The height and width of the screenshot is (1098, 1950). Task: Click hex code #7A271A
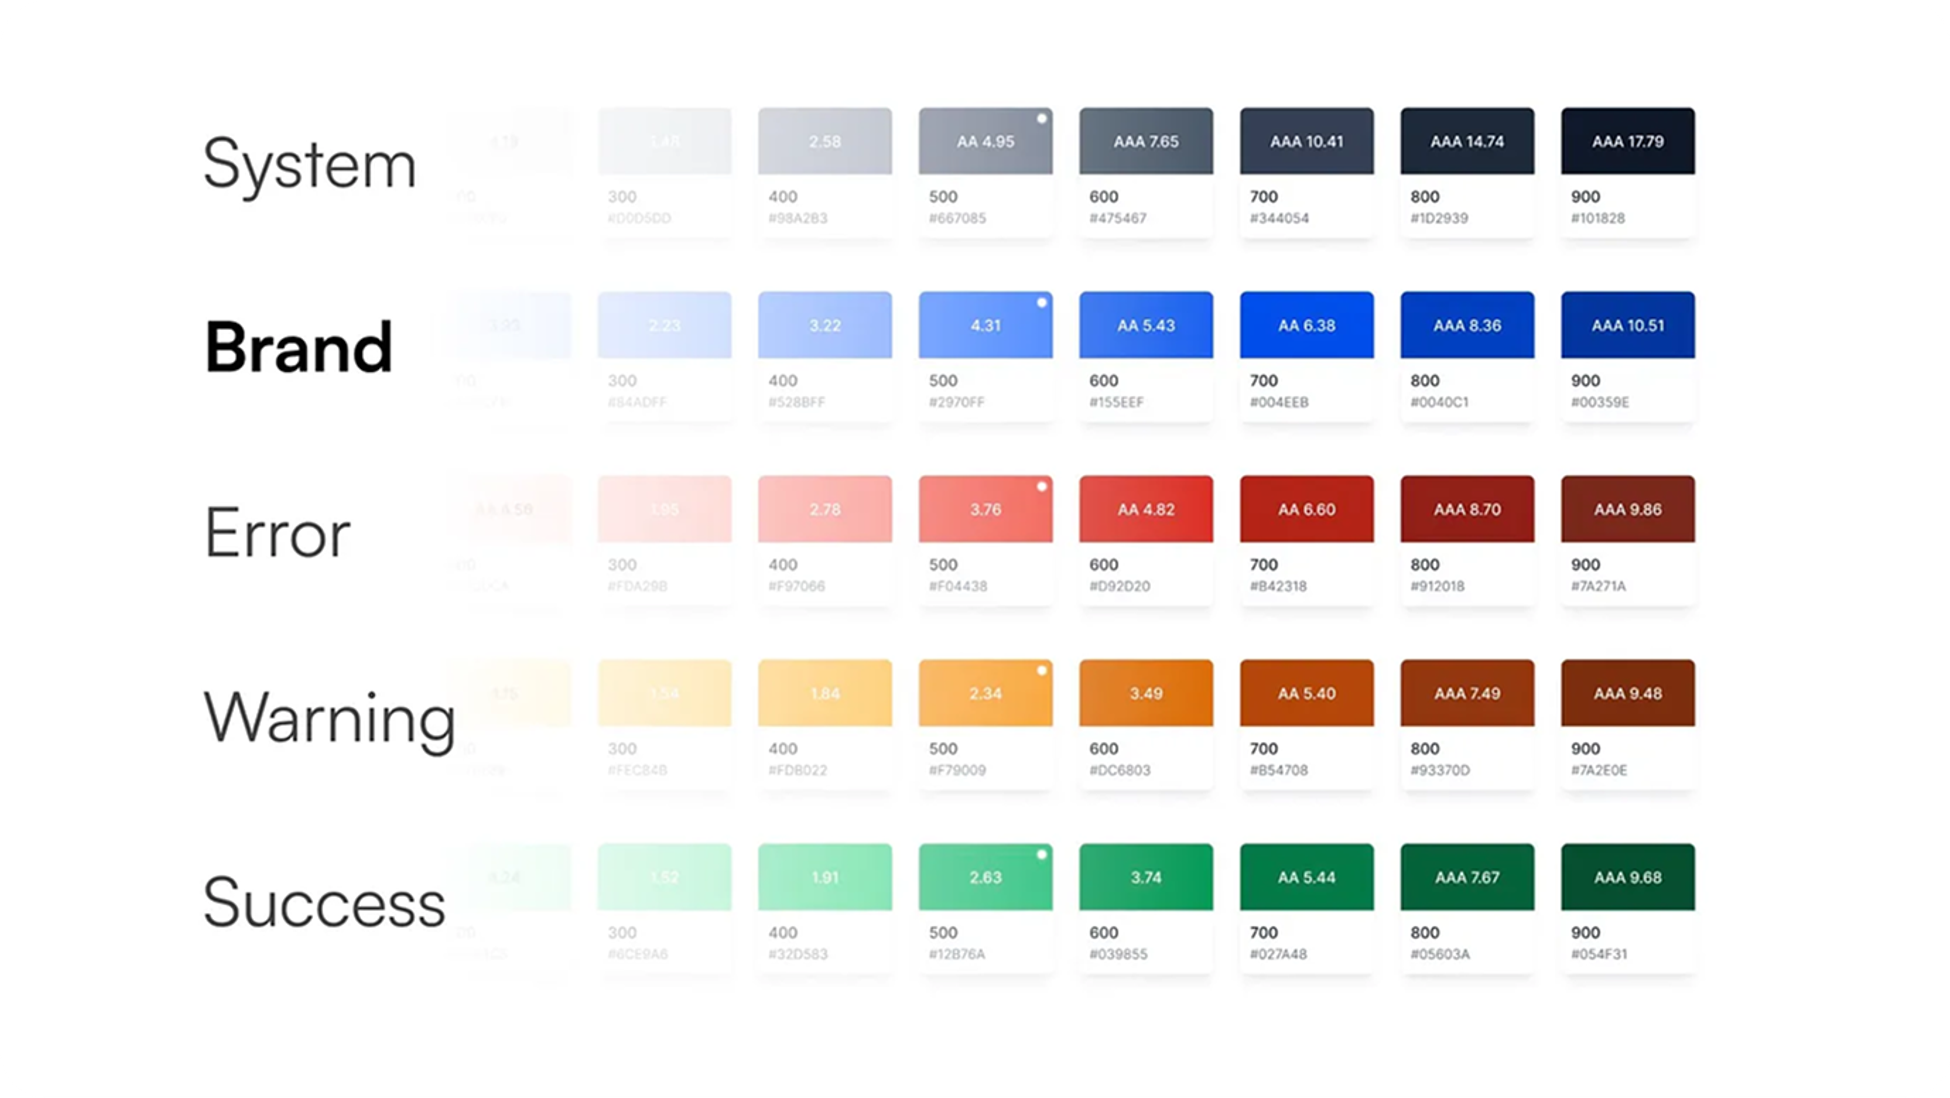[1599, 586]
